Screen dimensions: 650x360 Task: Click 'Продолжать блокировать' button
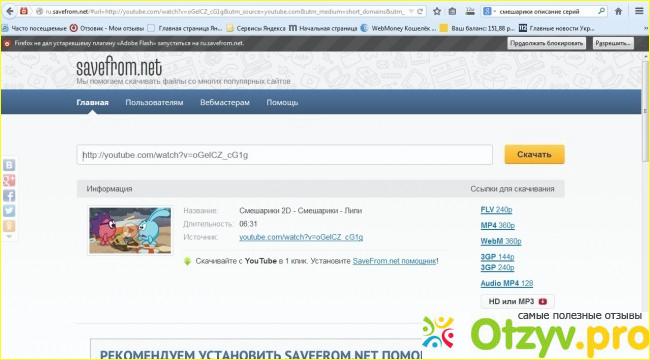[x=546, y=43]
